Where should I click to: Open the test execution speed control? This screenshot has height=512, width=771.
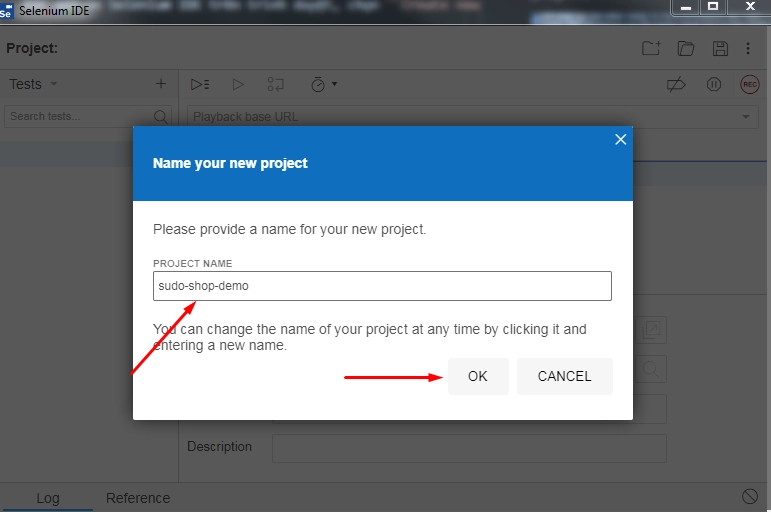(323, 85)
